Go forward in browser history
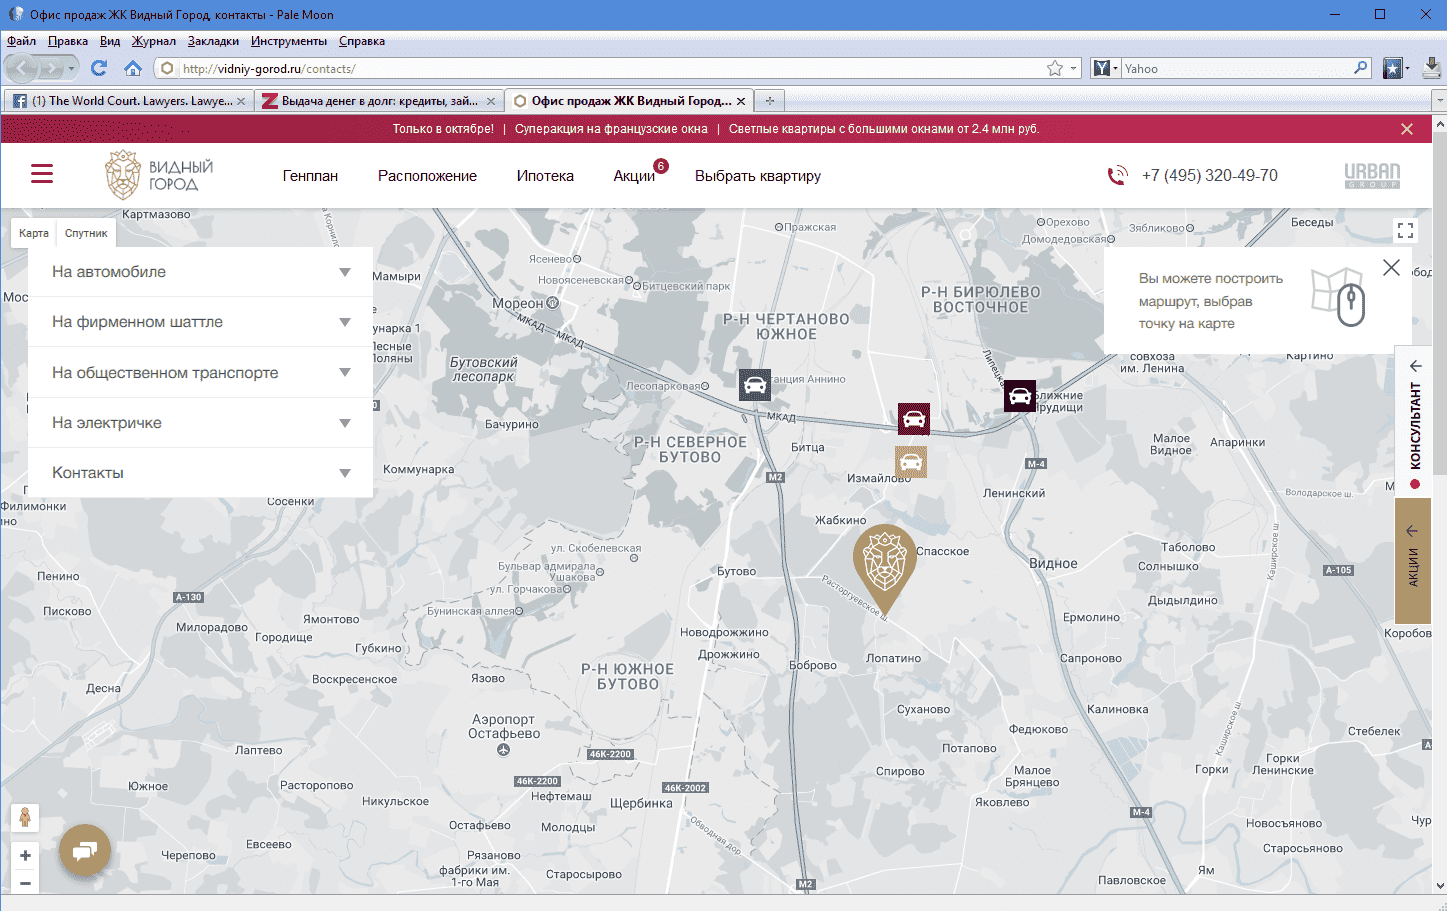This screenshot has width=1447, height=911. click(x=52, y=68)
